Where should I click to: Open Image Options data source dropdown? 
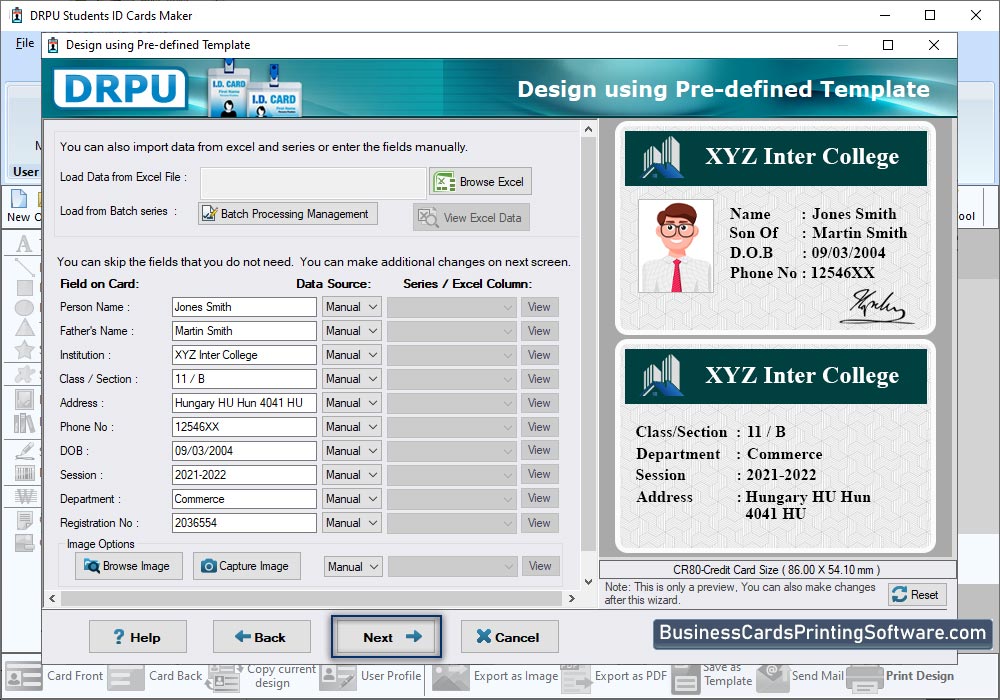(353, 566)
